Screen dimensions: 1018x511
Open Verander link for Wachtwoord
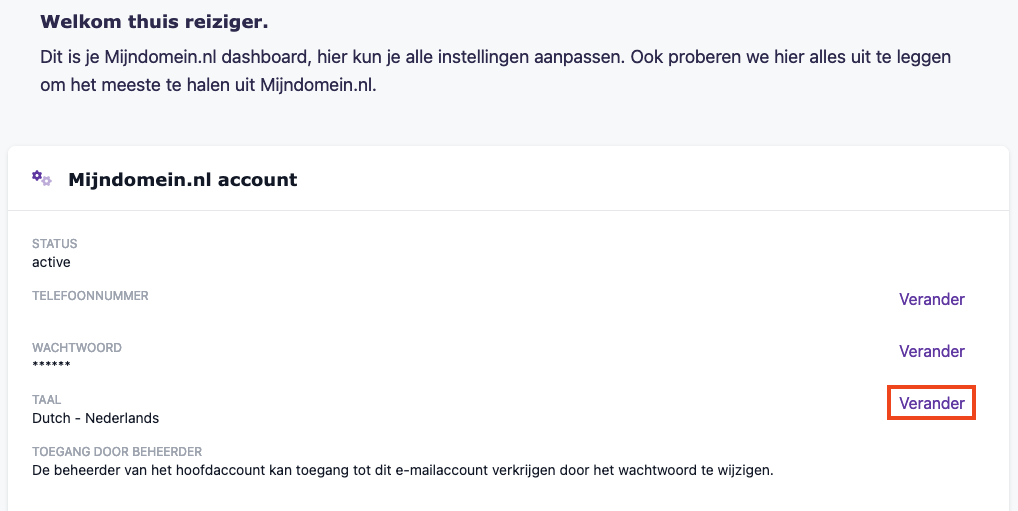coord(931,351)
